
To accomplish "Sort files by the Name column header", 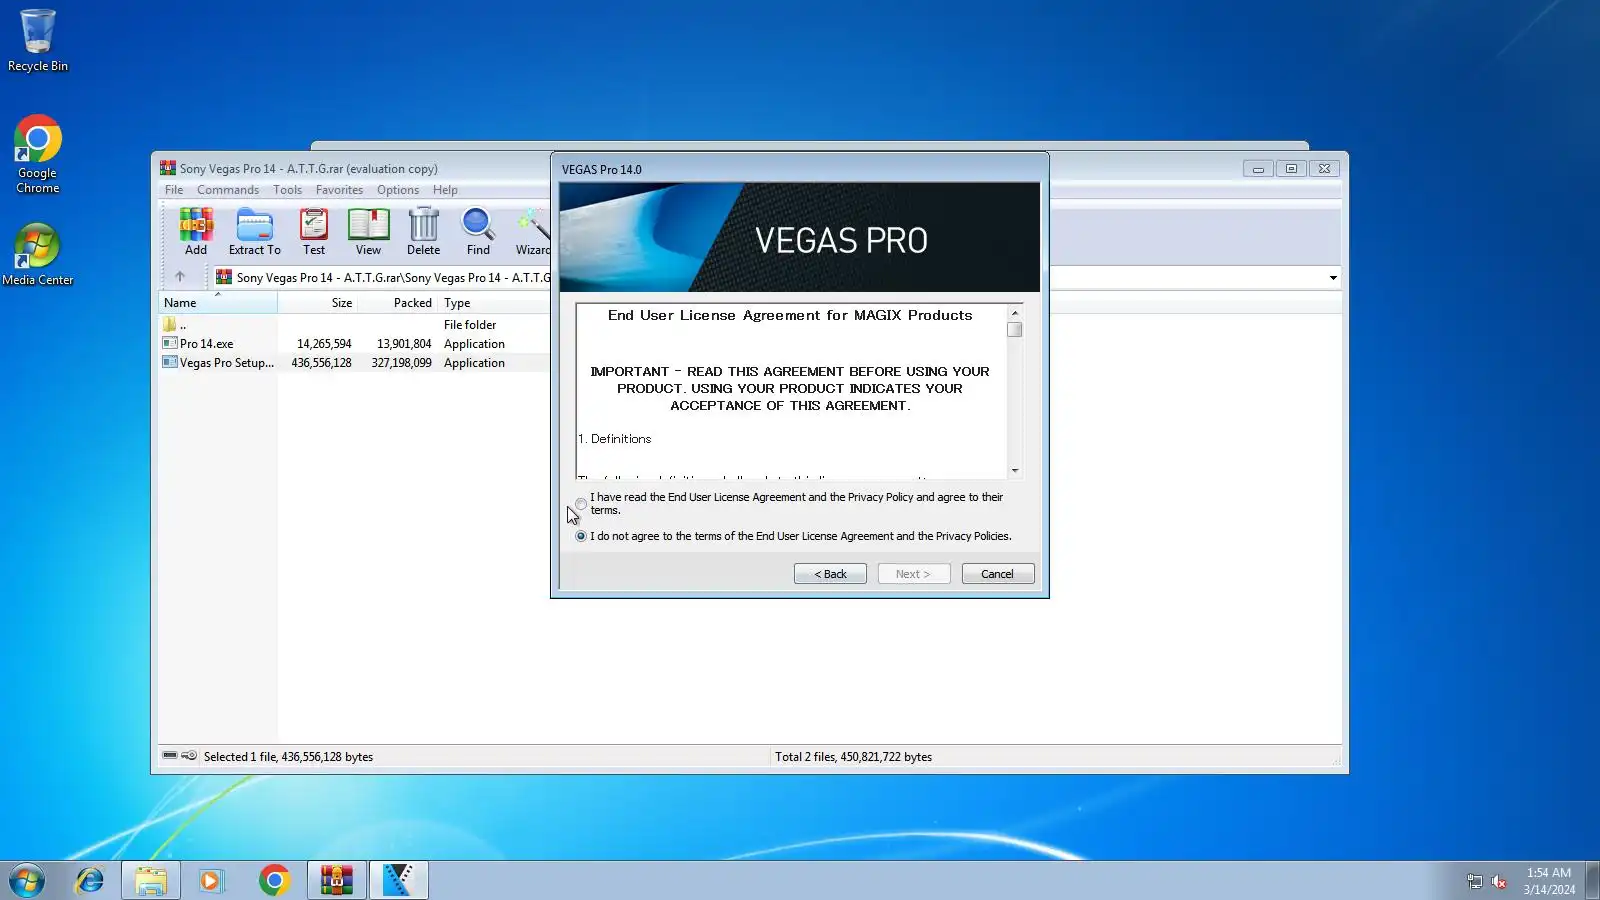I will tap(218, 303).
